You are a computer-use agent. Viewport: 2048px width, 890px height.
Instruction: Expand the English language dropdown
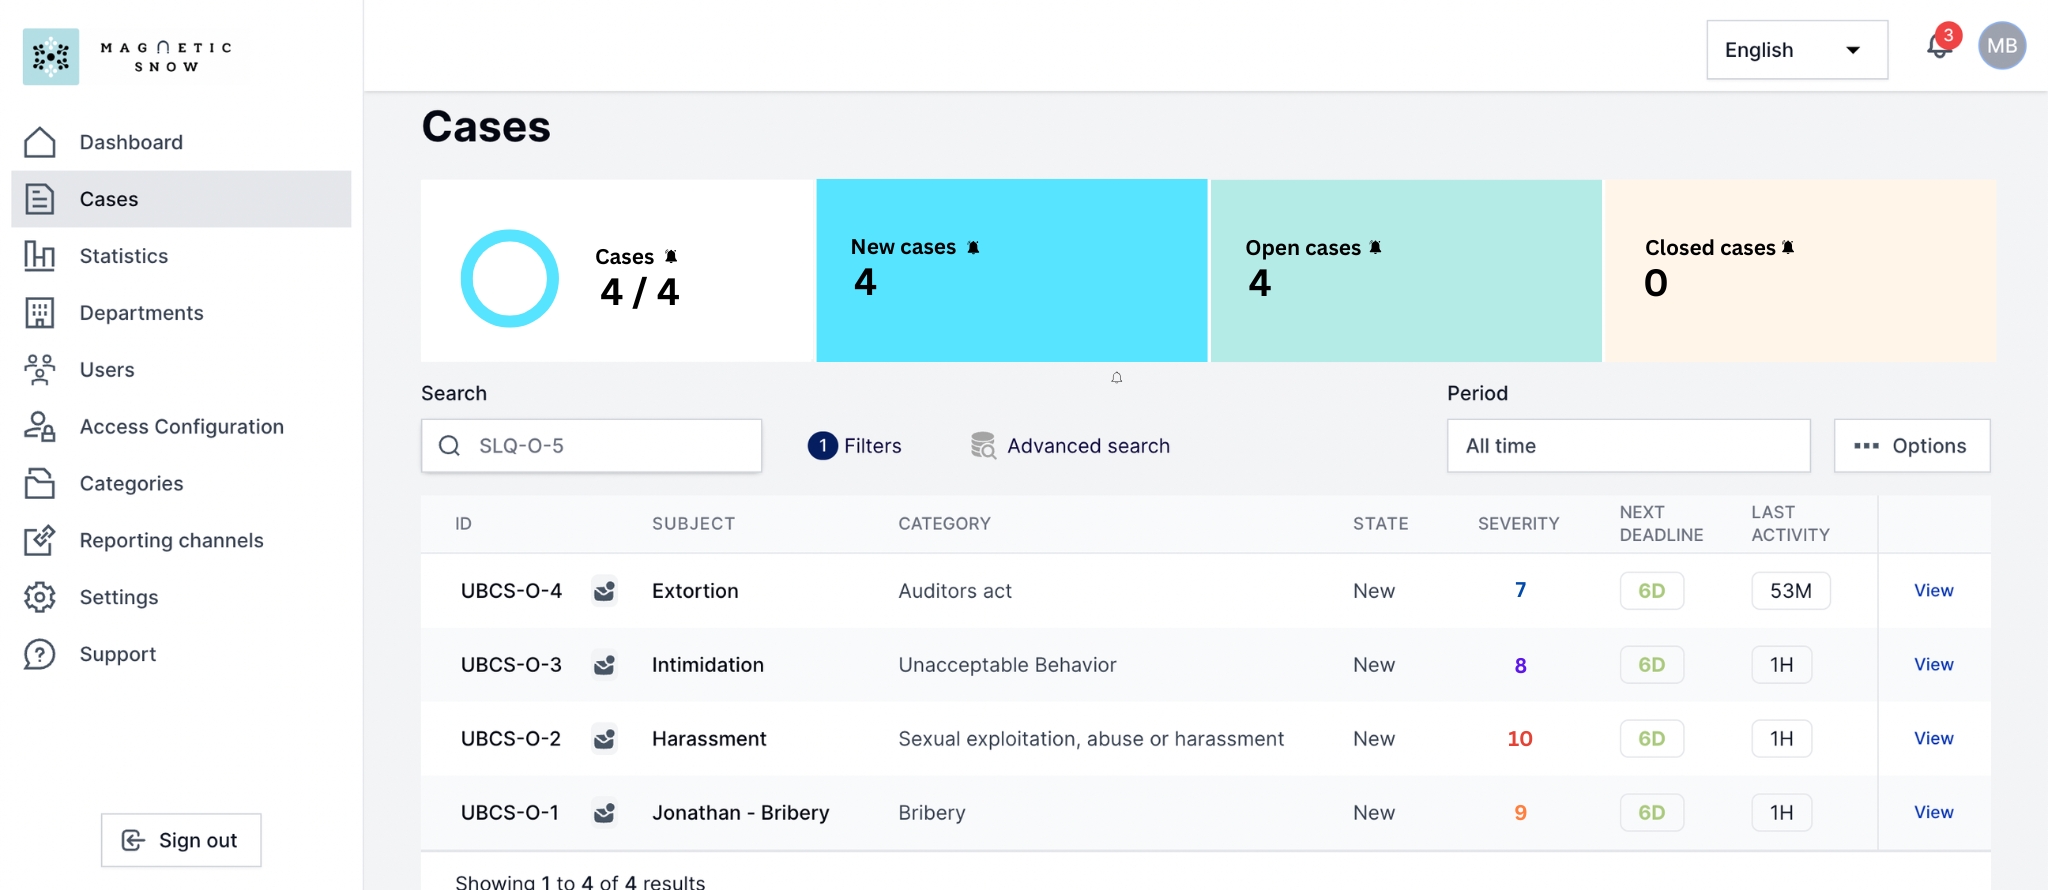coord(1796,50)
